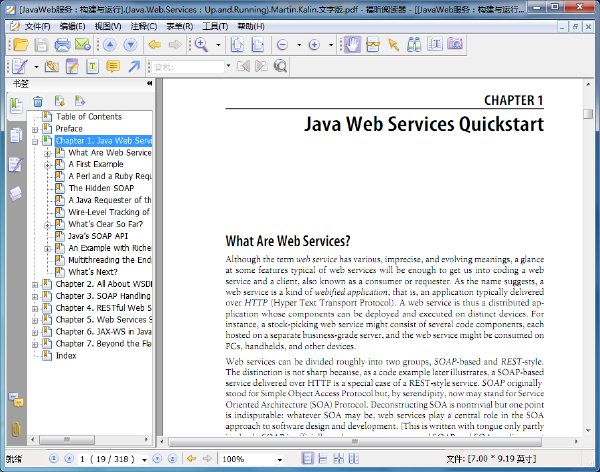
Task: Open the pages thumbnails panel icon
Action: click(16, 136)
